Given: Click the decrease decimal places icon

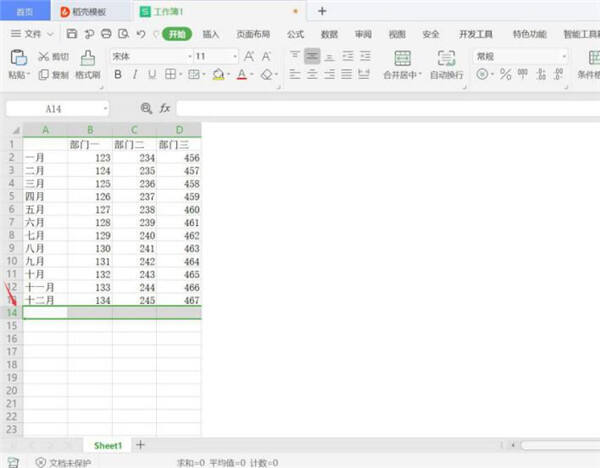Looking at the screenshot, I should pos(559,74).
